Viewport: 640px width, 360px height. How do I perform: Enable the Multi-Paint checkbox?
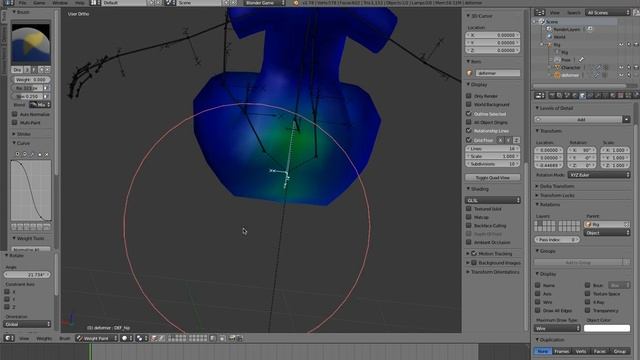pos(15,122)
